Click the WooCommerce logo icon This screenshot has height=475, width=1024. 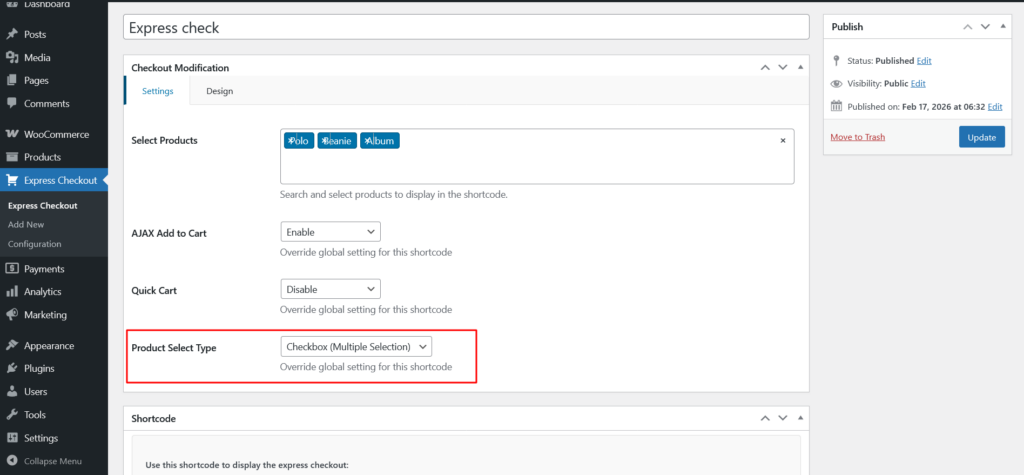click(12, 134)
